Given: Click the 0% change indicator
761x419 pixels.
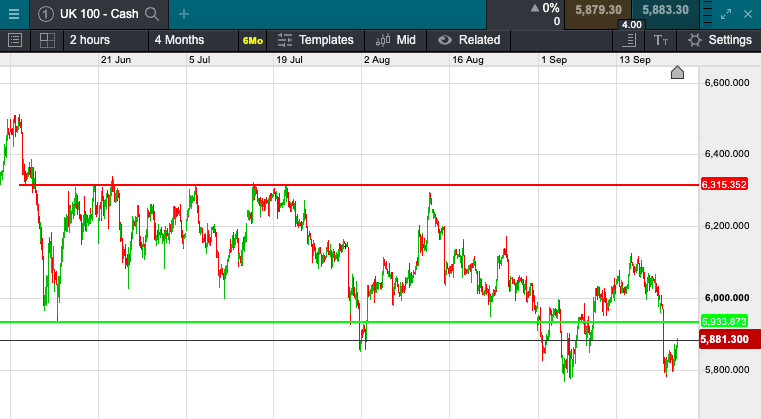Looking at the screenshot, I should click(546, 8).
